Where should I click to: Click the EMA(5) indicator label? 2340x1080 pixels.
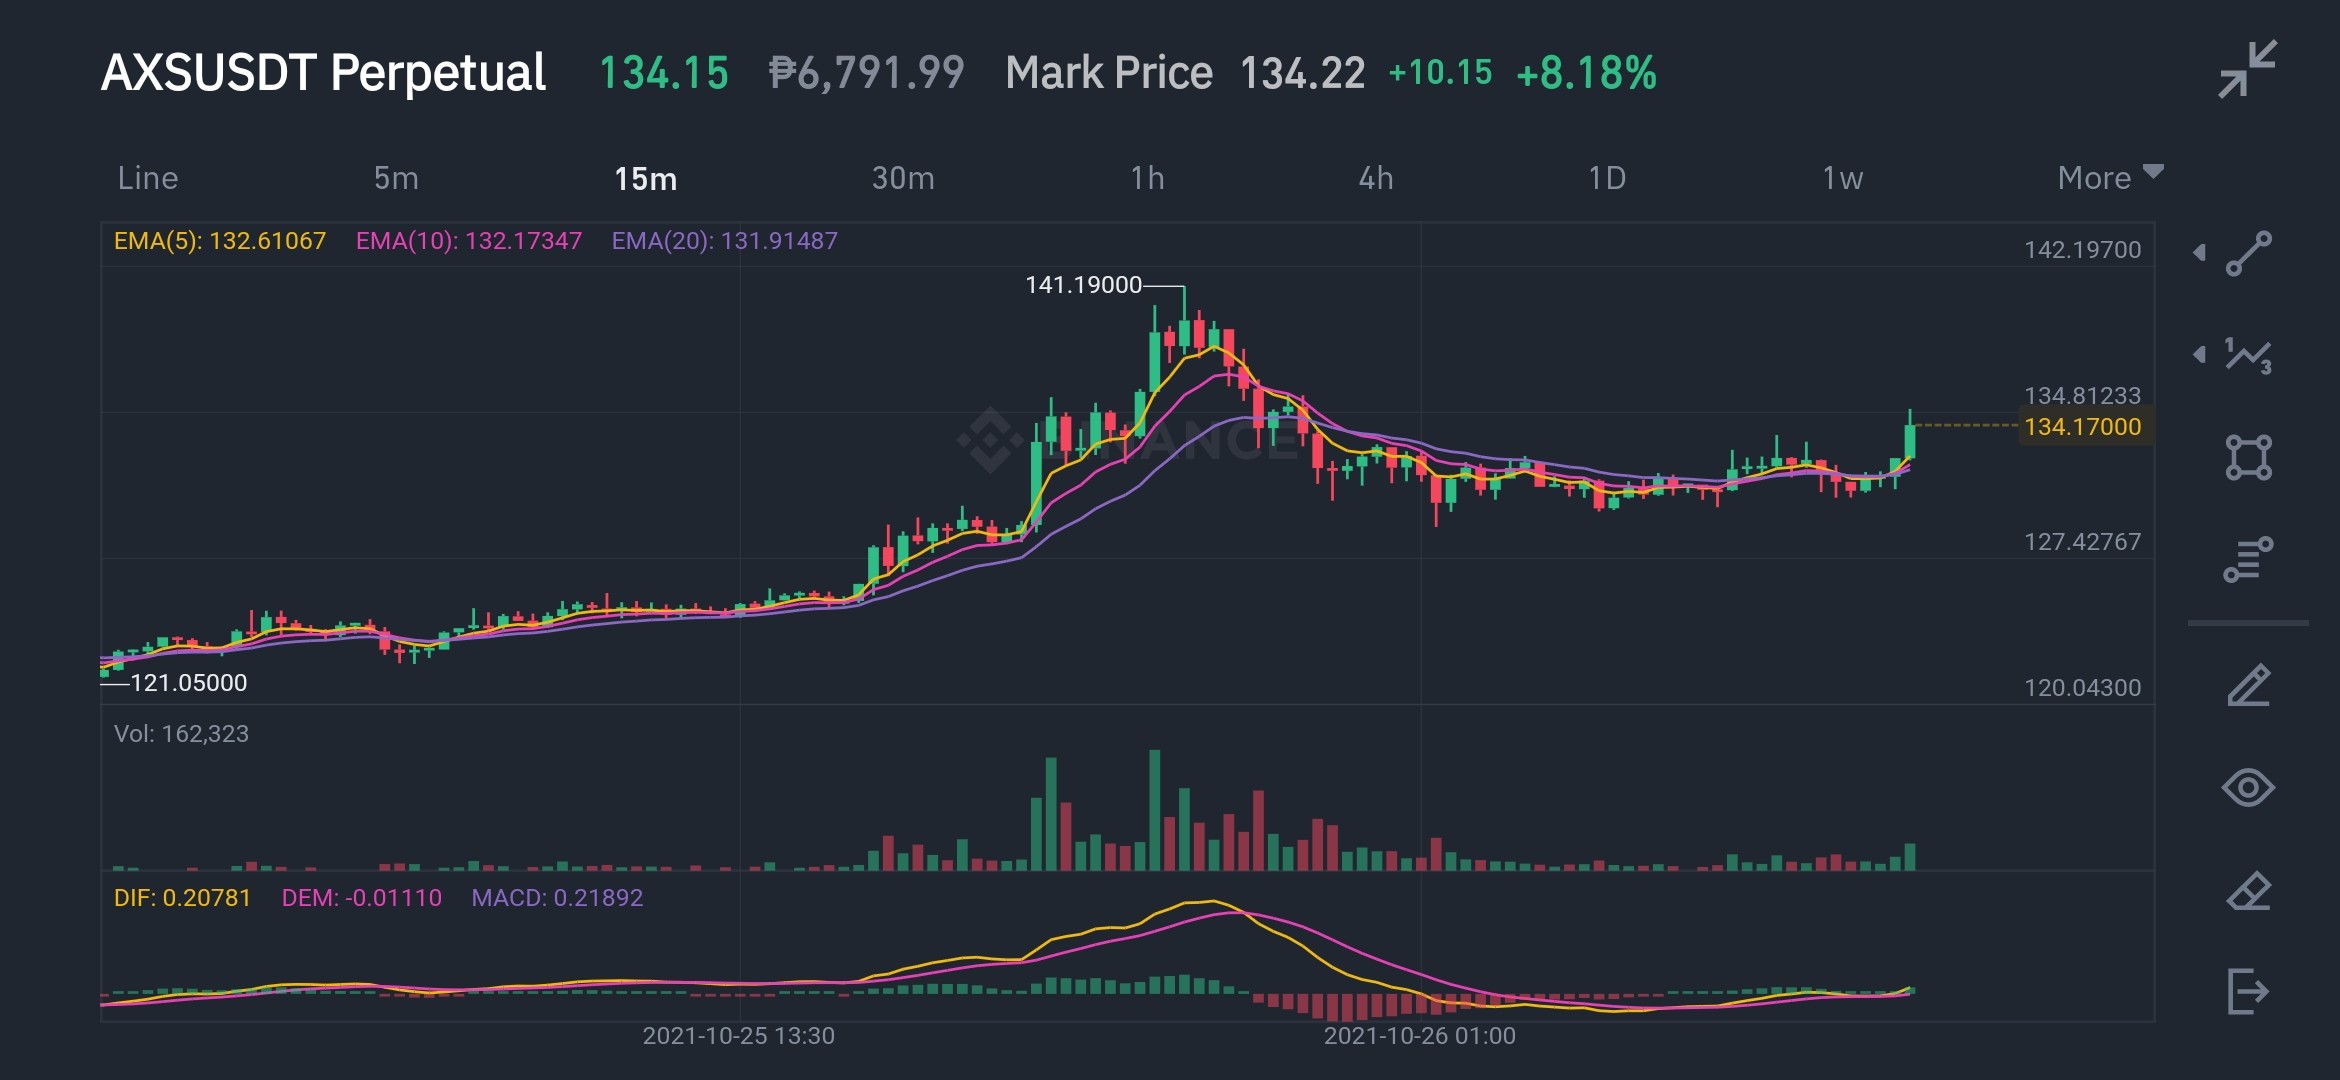click(x=220, y=241)
